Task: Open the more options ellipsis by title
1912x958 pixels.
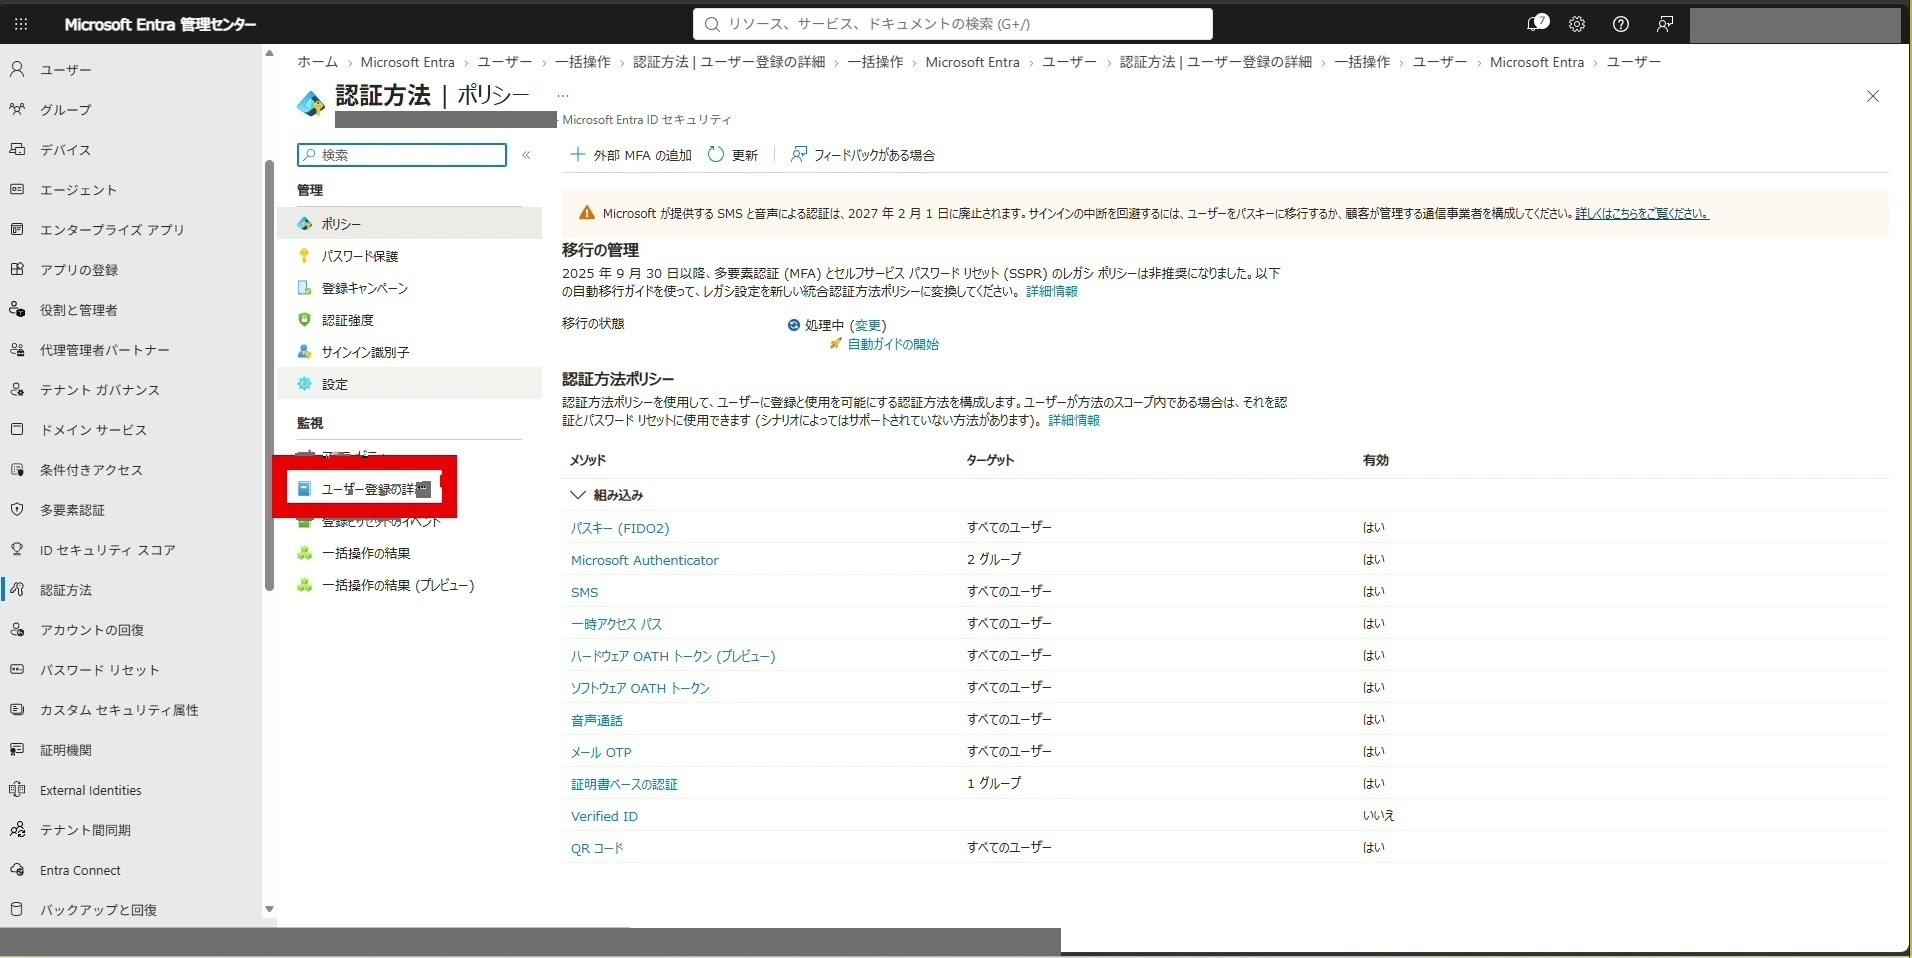Action: click(563, 96)
